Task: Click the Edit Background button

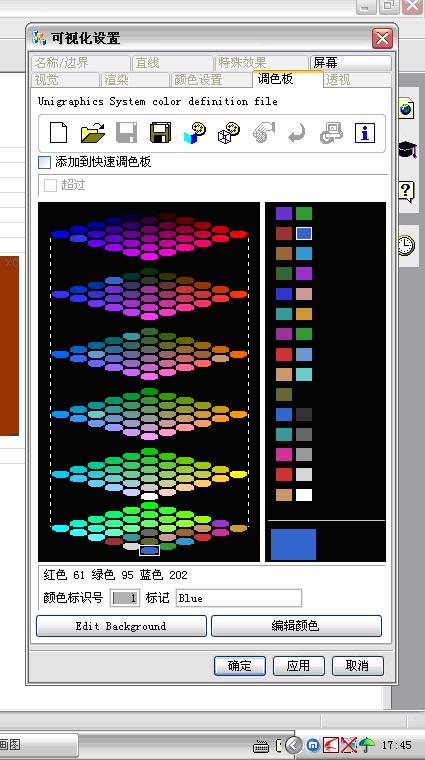Action: click(121, 626)
